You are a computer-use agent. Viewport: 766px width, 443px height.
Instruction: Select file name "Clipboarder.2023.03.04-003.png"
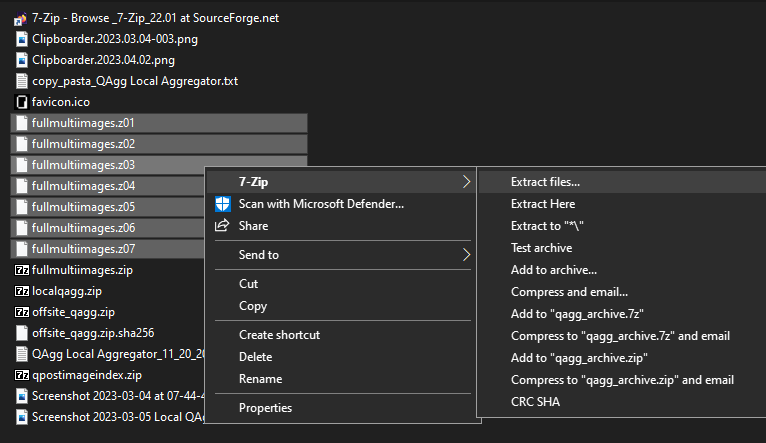[x=115, y=39]
